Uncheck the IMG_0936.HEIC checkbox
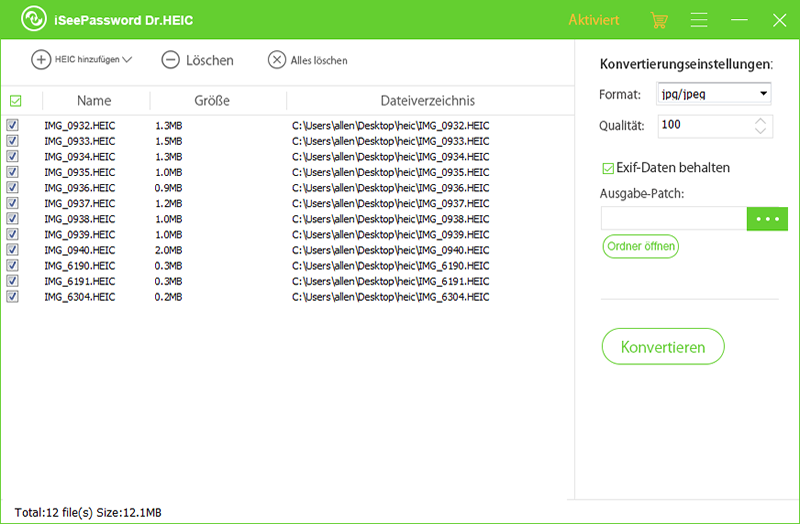Viewport: 800px width, 524px height. pos(12,187)
